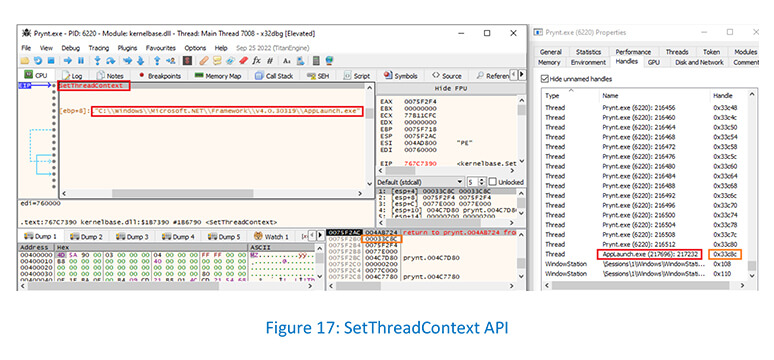Select the AppLaunch.exe thread handle row
Image resolution: width=774 pixels, height=360 pixels.
[x=647, y=254]
